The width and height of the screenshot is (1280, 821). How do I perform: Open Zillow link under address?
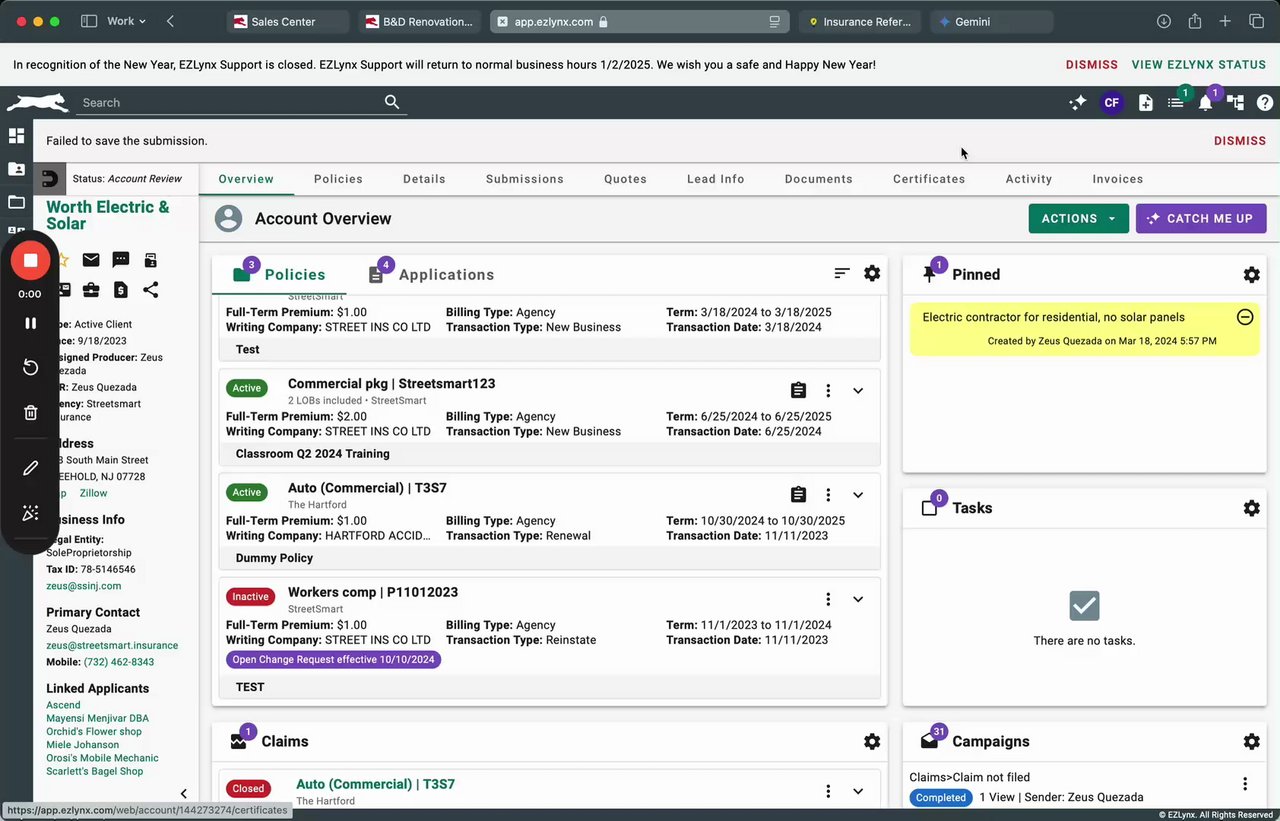click(93, 493)
